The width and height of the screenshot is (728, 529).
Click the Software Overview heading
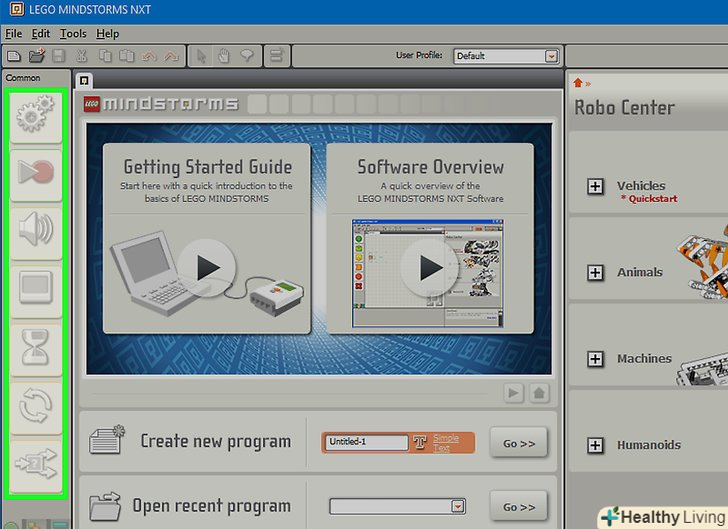point(430,167)
